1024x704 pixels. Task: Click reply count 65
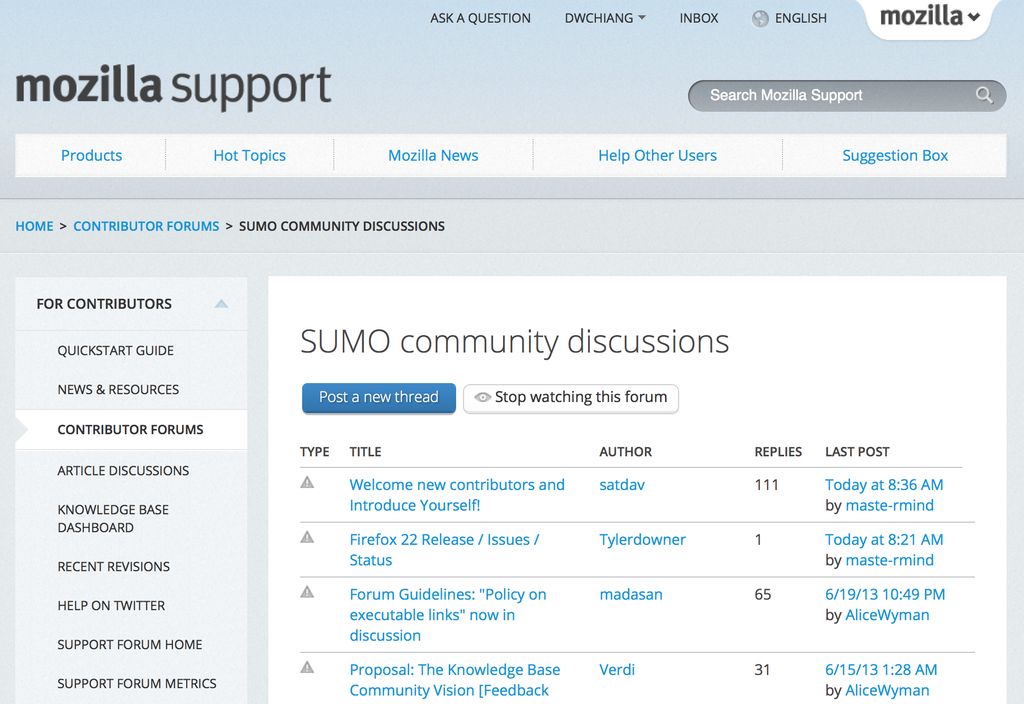[x=763, y=594]
